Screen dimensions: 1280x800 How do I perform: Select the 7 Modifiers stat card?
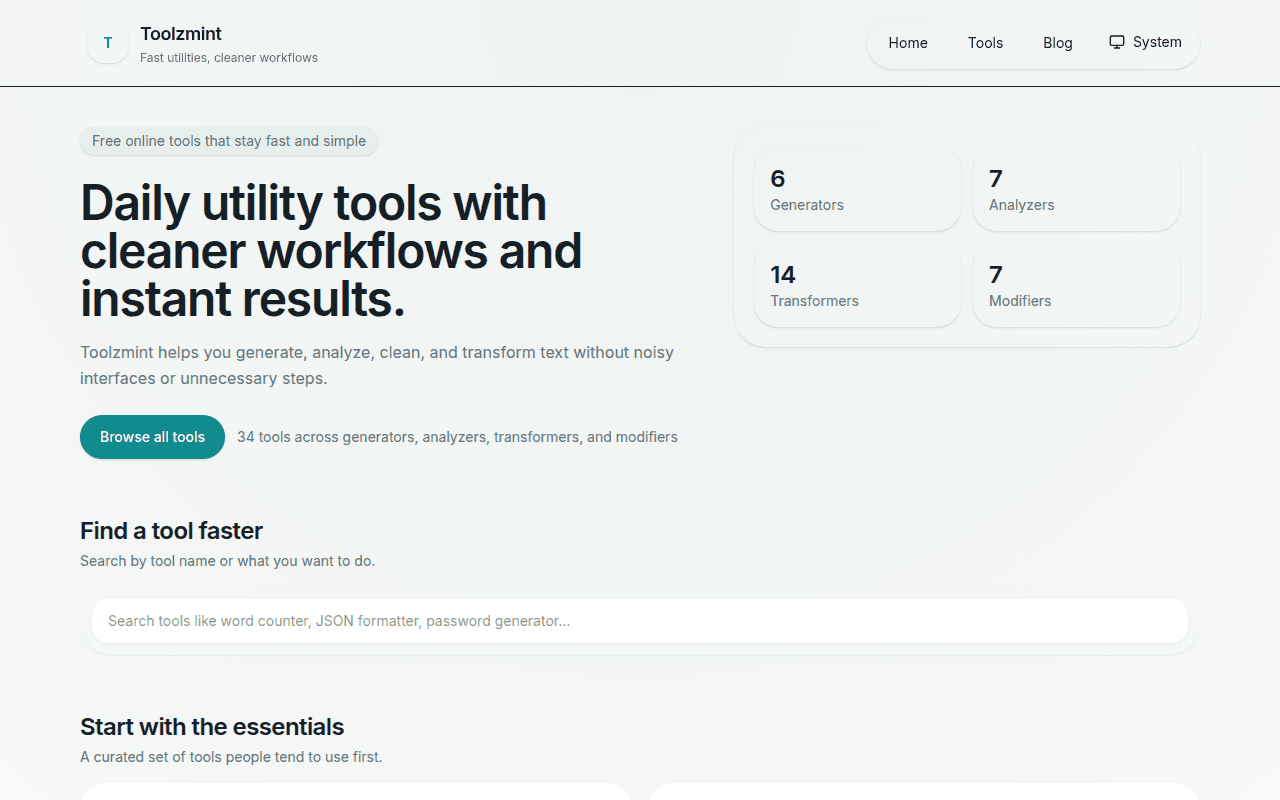(1076, 286)
